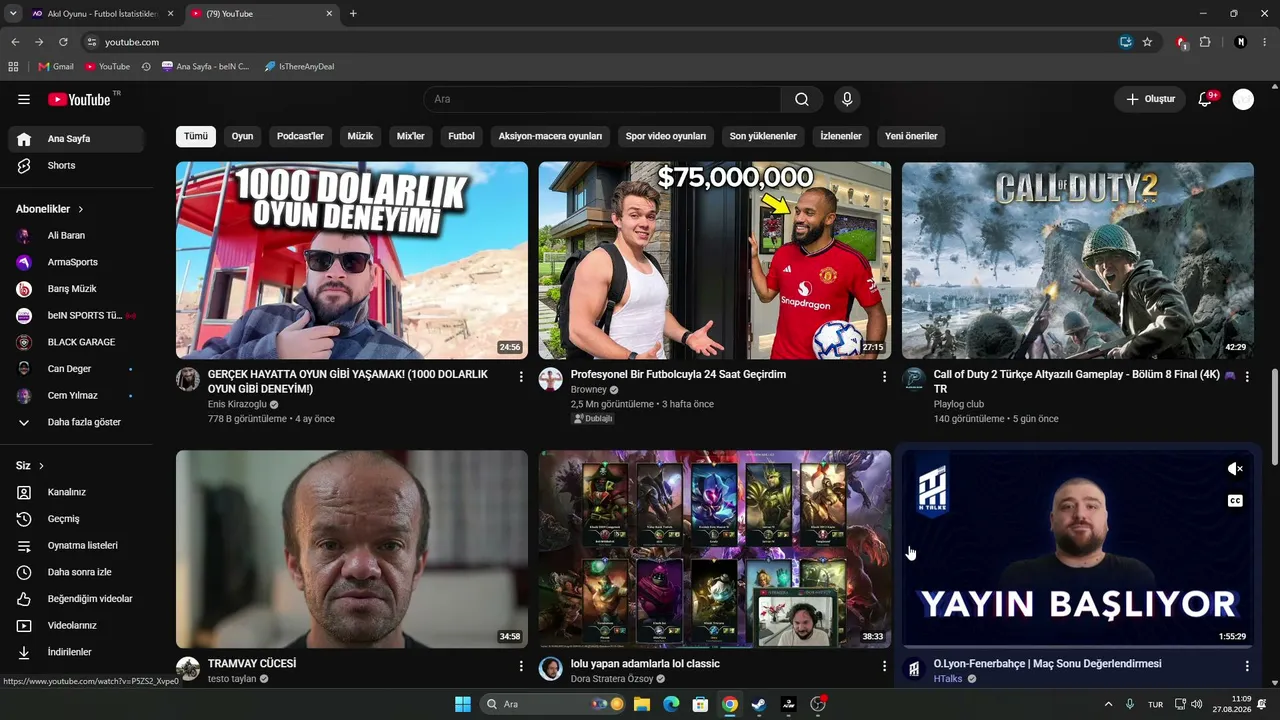Expand Daha fazla göster subscriptions
The height and width of the screenshot is (720, 1280).
[x=76, y=422]
